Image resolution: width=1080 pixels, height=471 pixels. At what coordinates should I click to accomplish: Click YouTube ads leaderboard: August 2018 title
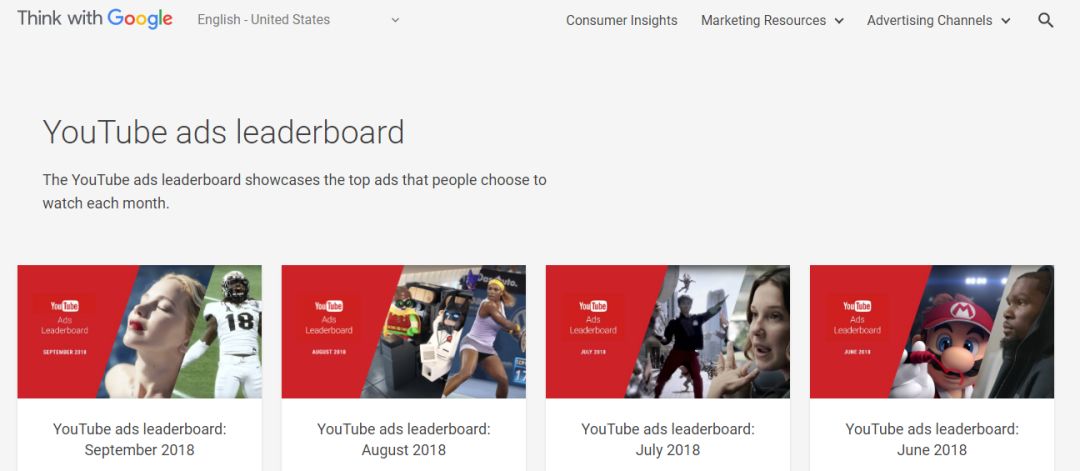pos(404,439)
